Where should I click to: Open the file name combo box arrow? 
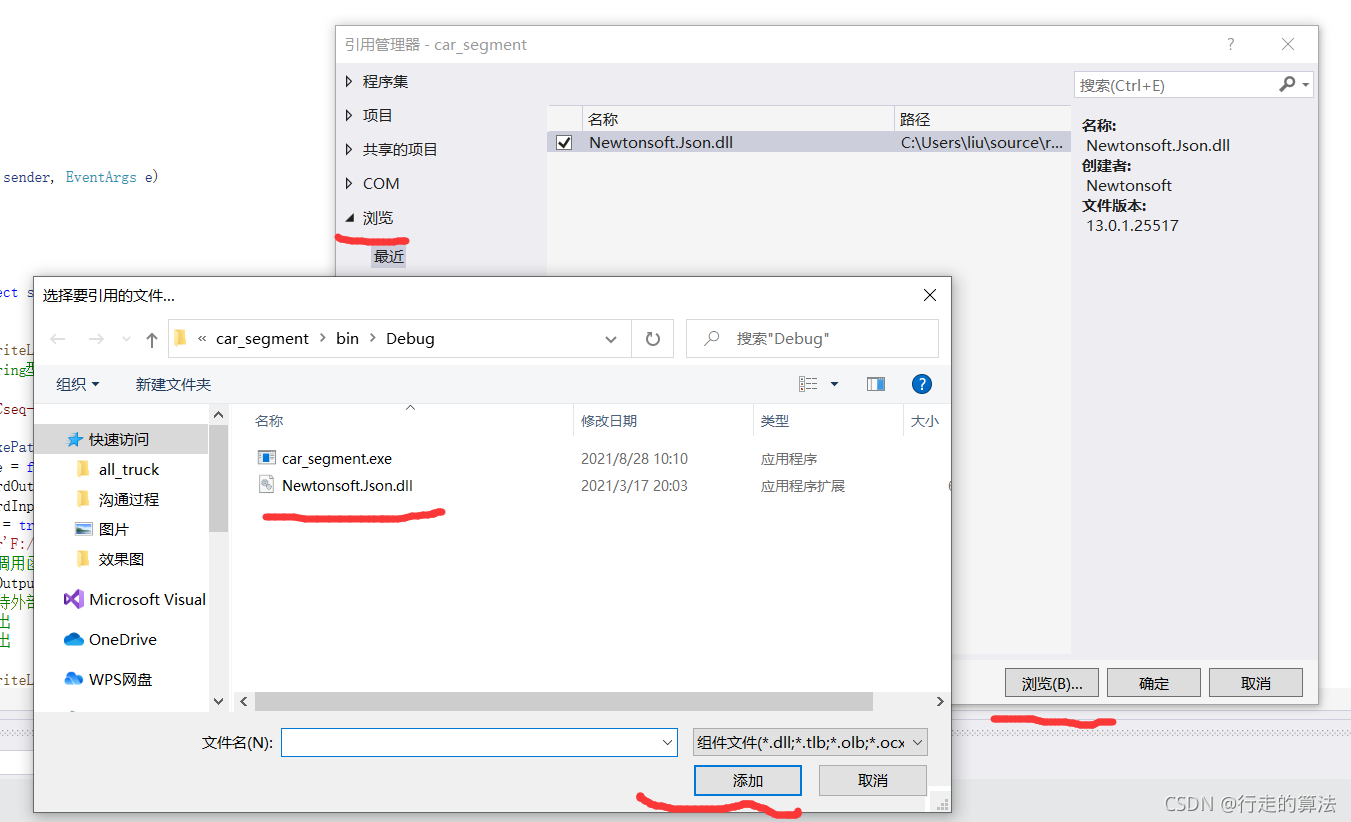pos(665,742)
